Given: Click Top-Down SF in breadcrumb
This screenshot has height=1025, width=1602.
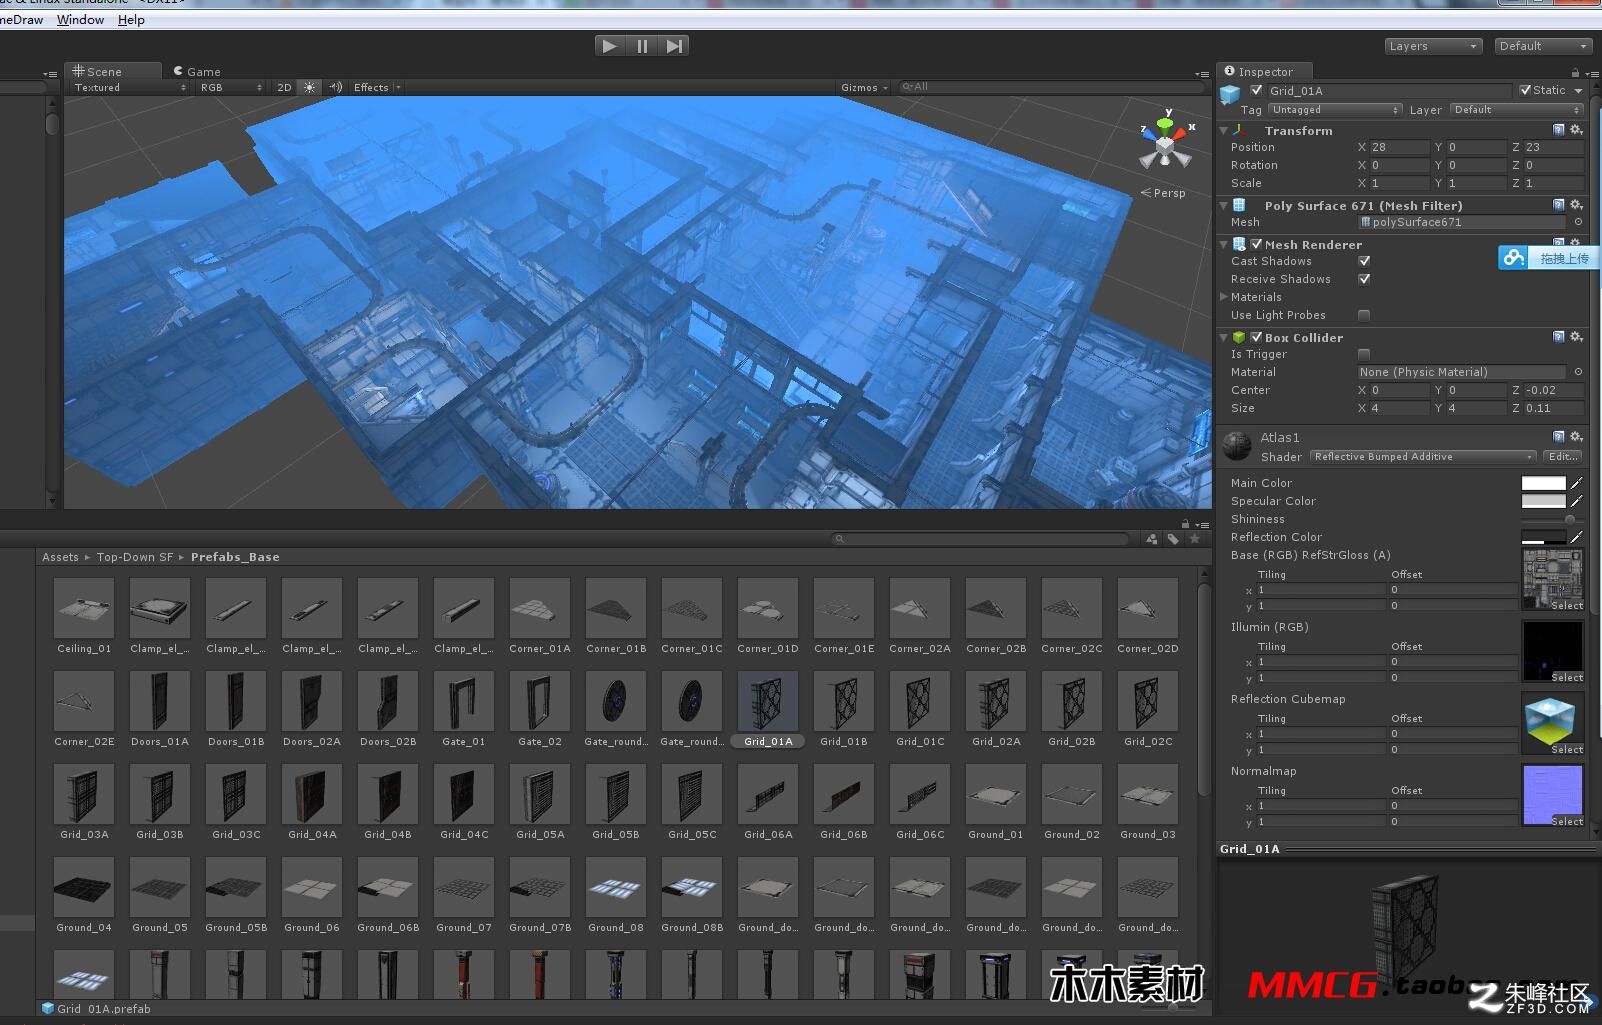Looking at the screenshot, I should tap(135, 557).
